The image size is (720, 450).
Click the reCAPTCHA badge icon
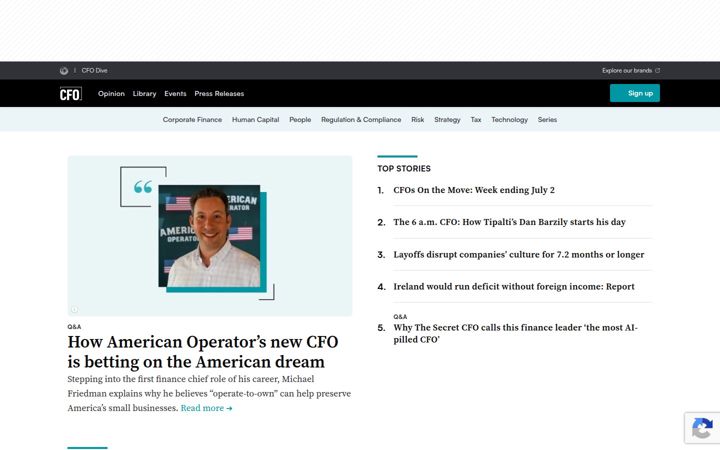702,428
